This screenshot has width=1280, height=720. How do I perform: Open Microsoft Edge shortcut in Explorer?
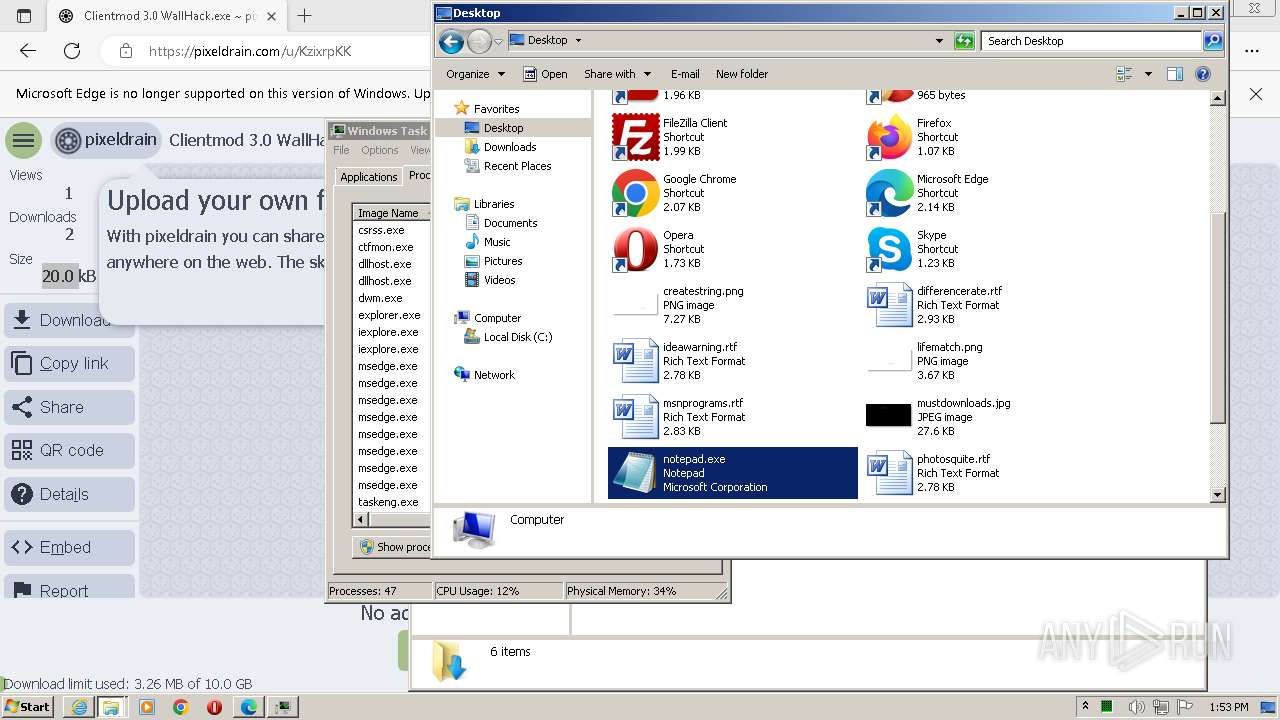coord(889,193)
